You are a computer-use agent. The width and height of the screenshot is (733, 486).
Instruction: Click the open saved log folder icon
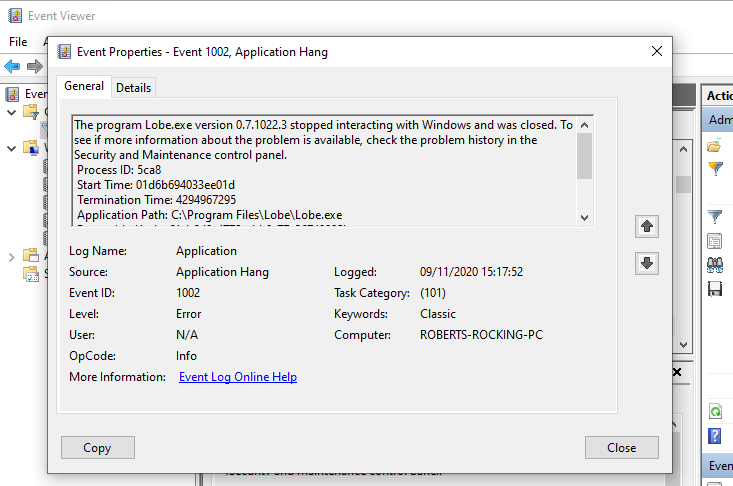click(715, 146)
